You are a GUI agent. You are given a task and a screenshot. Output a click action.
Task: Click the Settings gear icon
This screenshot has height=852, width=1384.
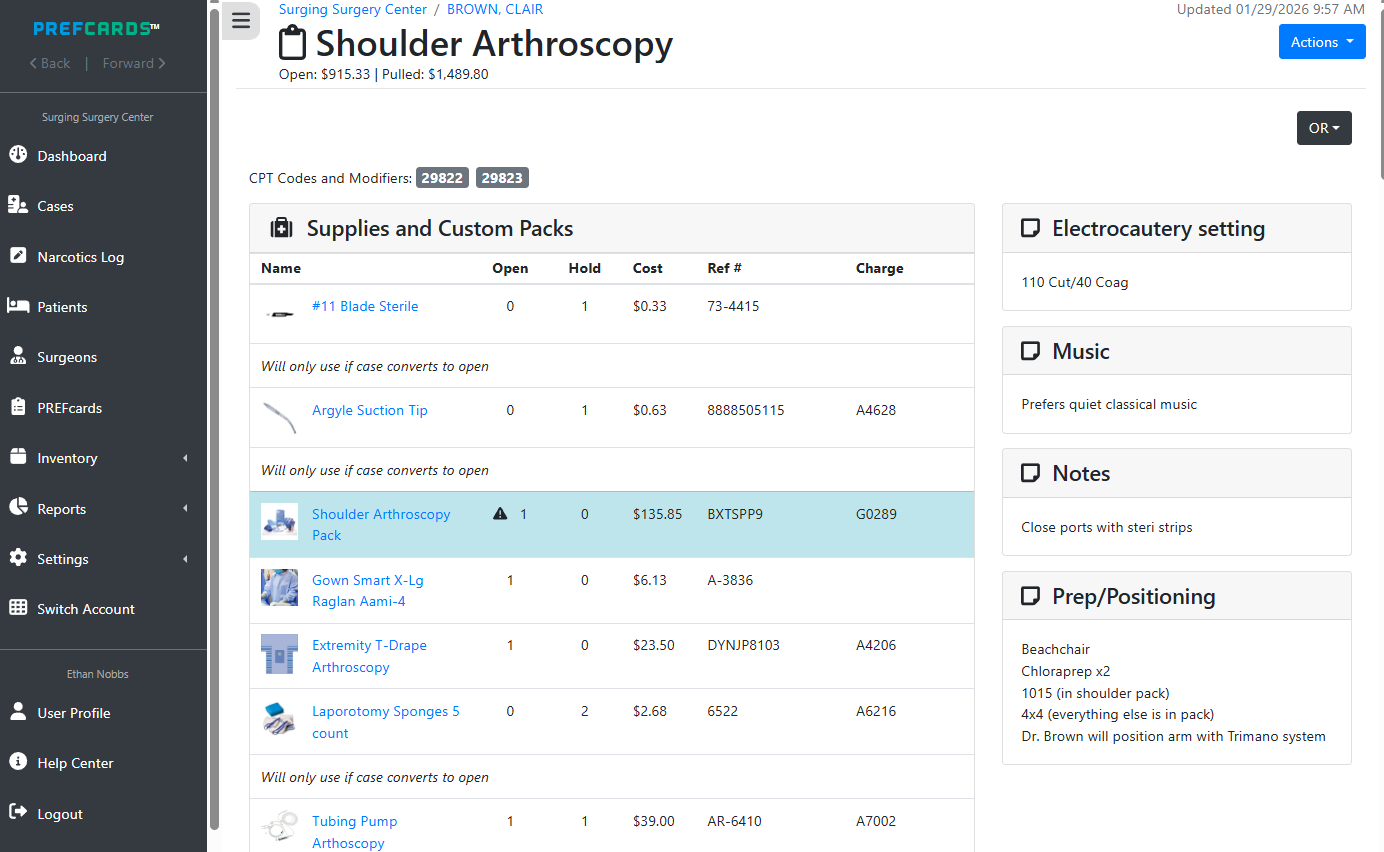coord(18,558)
